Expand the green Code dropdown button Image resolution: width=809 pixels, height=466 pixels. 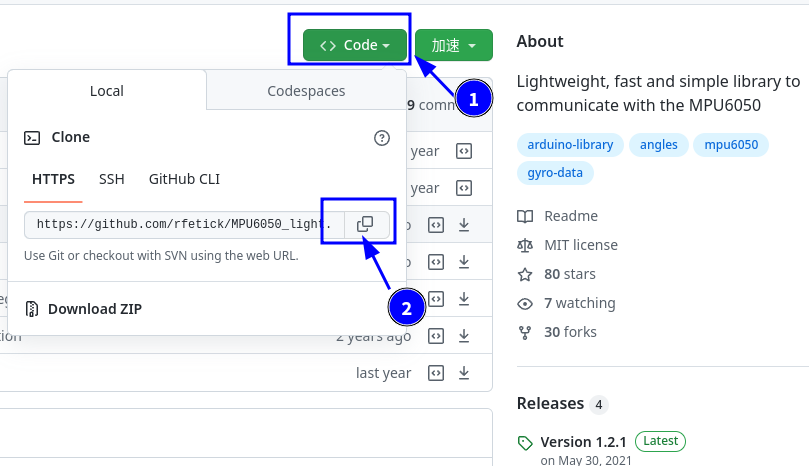(355, 45)
